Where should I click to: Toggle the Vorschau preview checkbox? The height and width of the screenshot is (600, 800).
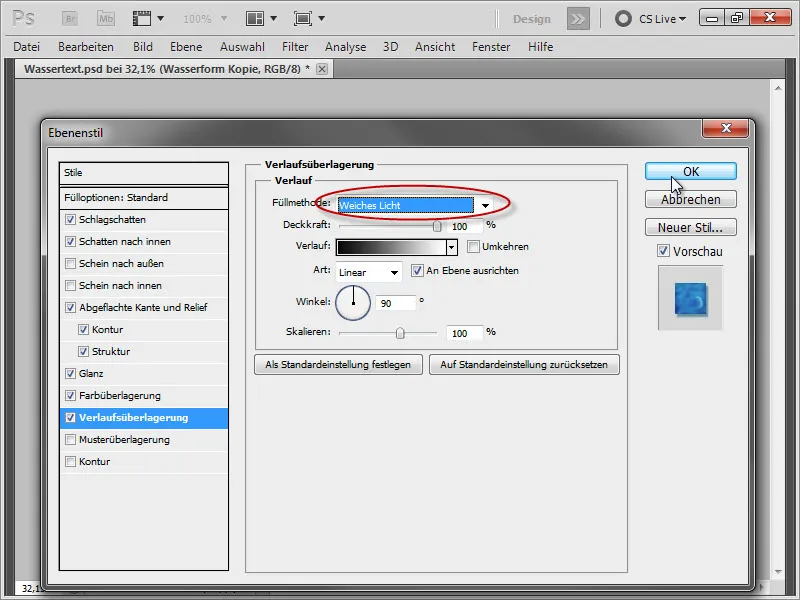pos(663,251)
